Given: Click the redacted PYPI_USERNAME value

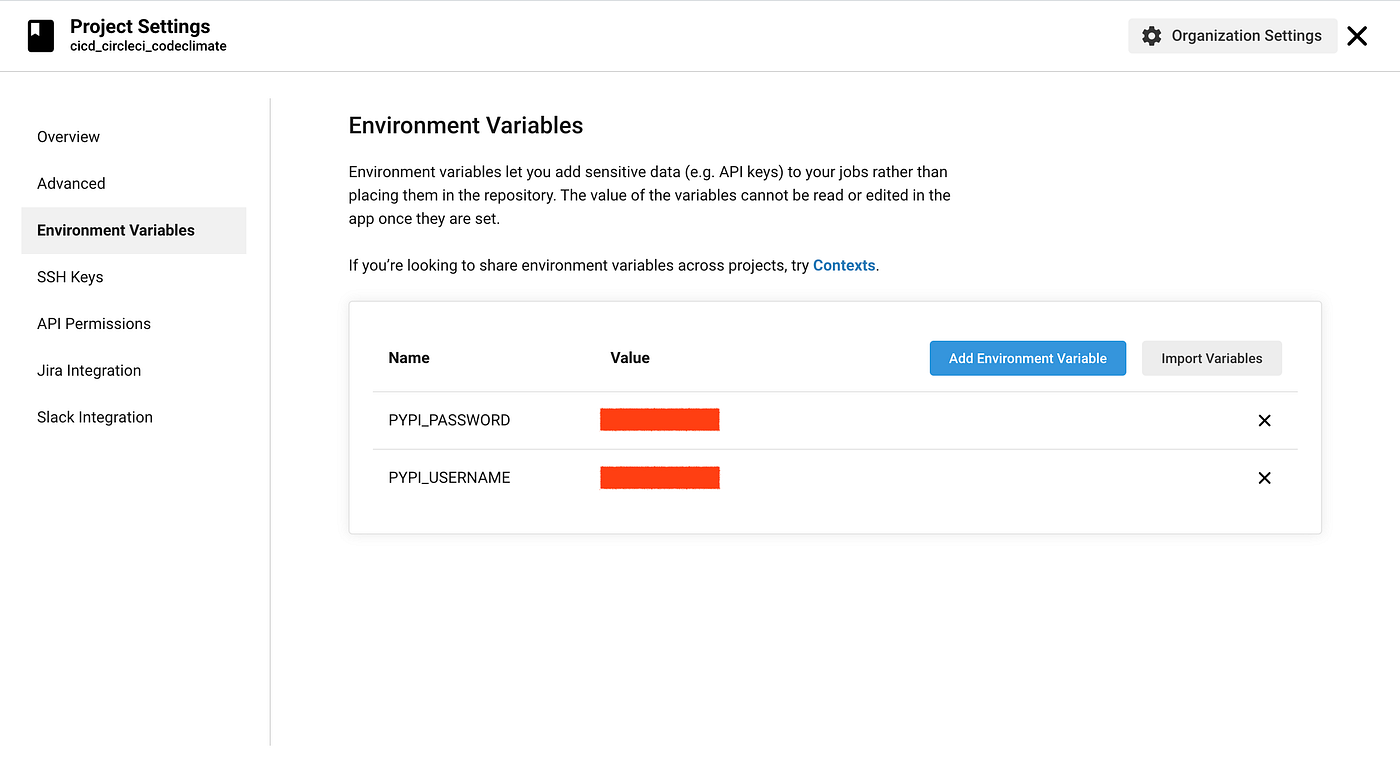Looking at the screenshot, I should (x=659, y=477).
